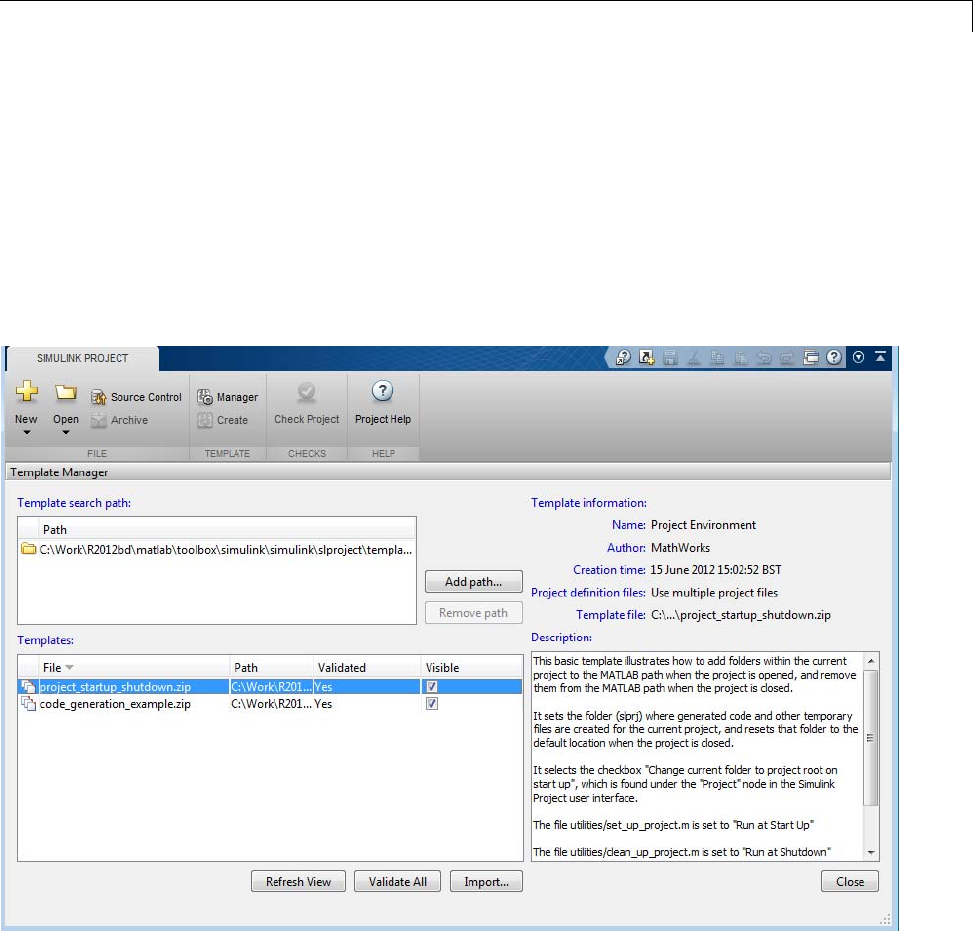This screenshot has width=973, height=931.
Task: Click the Open folder icon
Action: click(66, 392)
